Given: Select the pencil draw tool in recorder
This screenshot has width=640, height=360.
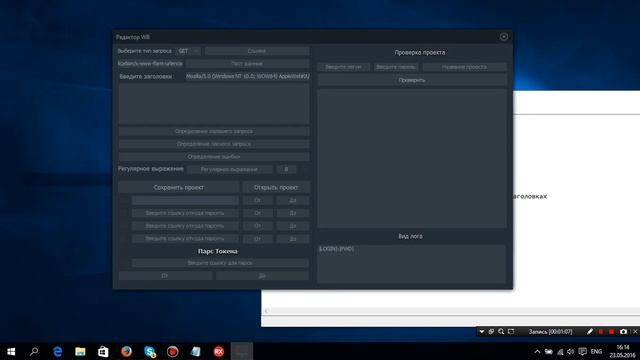Looking at the screenshot, I should pyautogui.click(x=589, y=332).
